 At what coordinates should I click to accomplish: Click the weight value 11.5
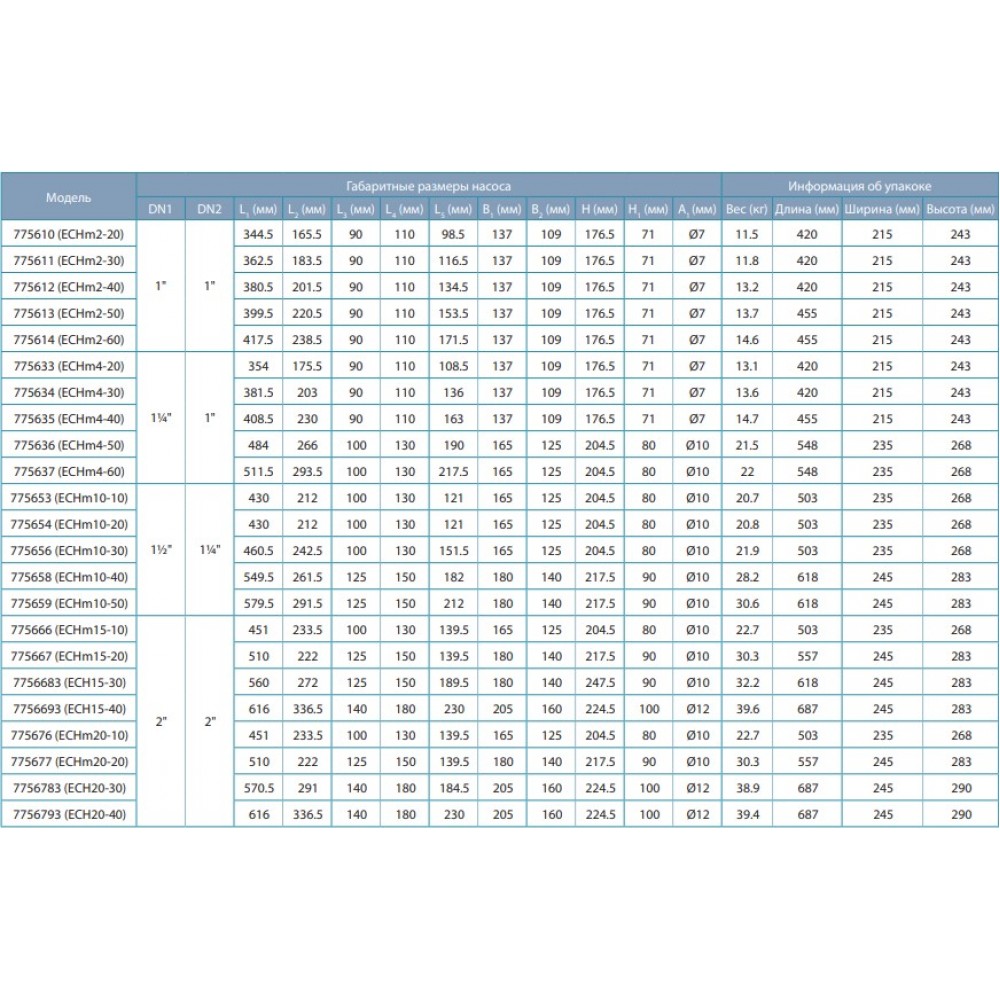pyautogui.click(x=747, y=234)
